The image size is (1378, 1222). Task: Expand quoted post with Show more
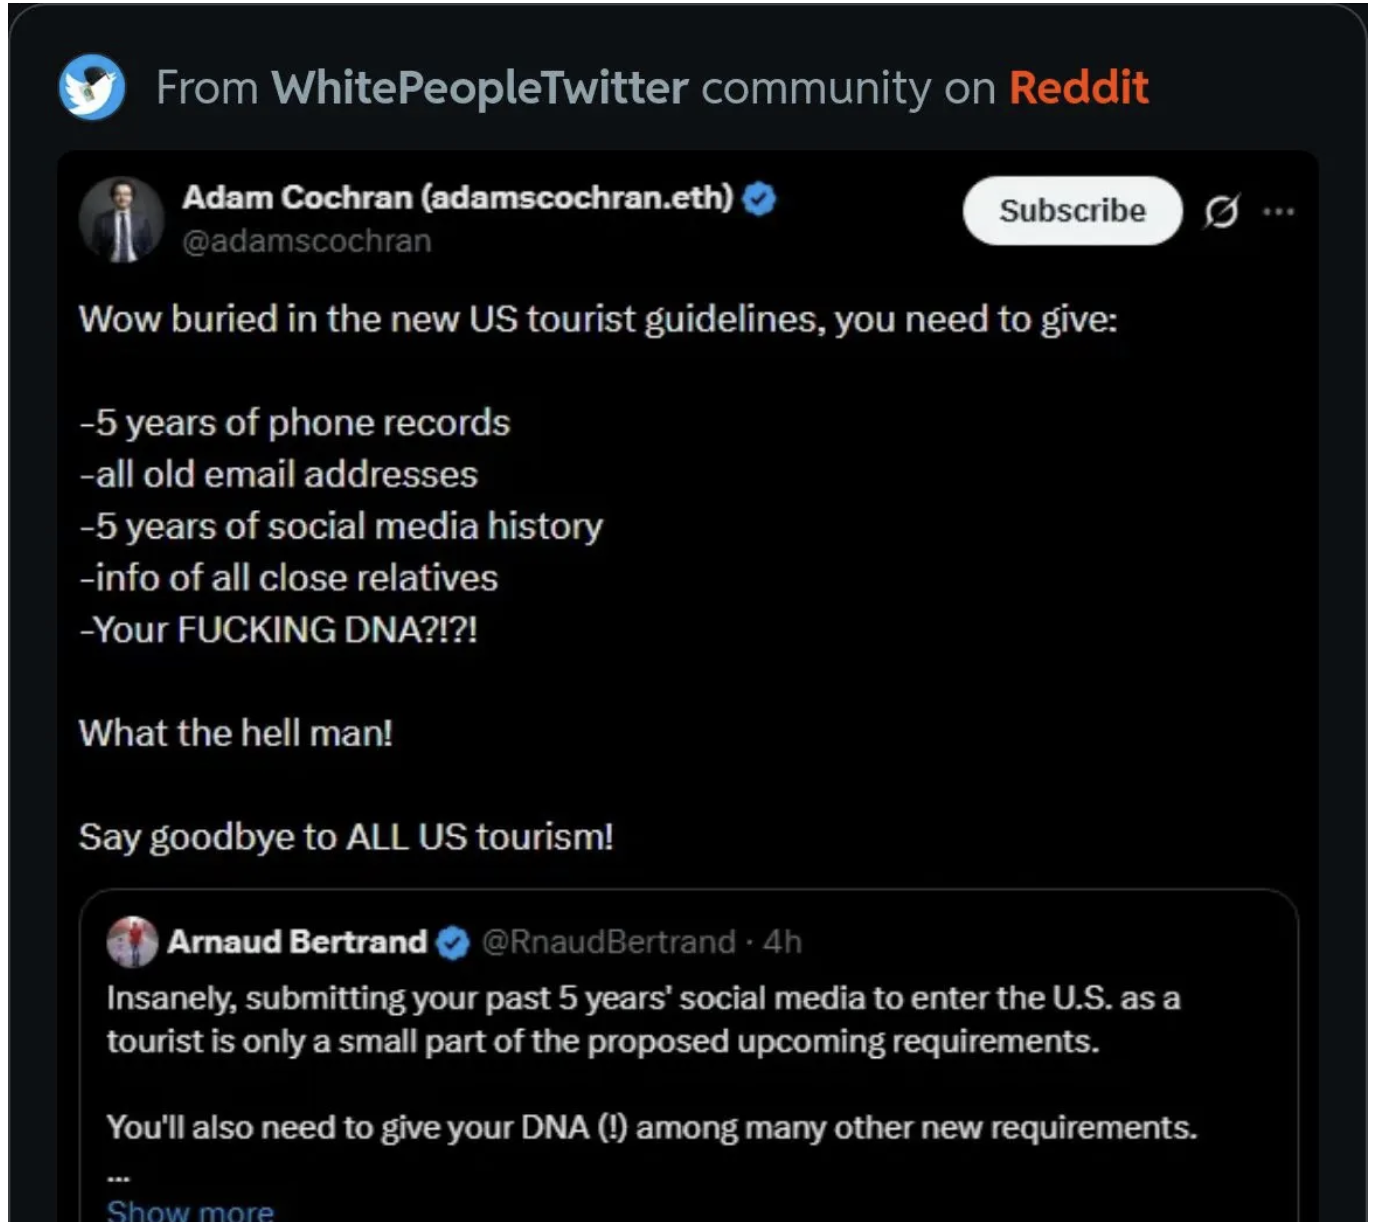pos(190,1210)
